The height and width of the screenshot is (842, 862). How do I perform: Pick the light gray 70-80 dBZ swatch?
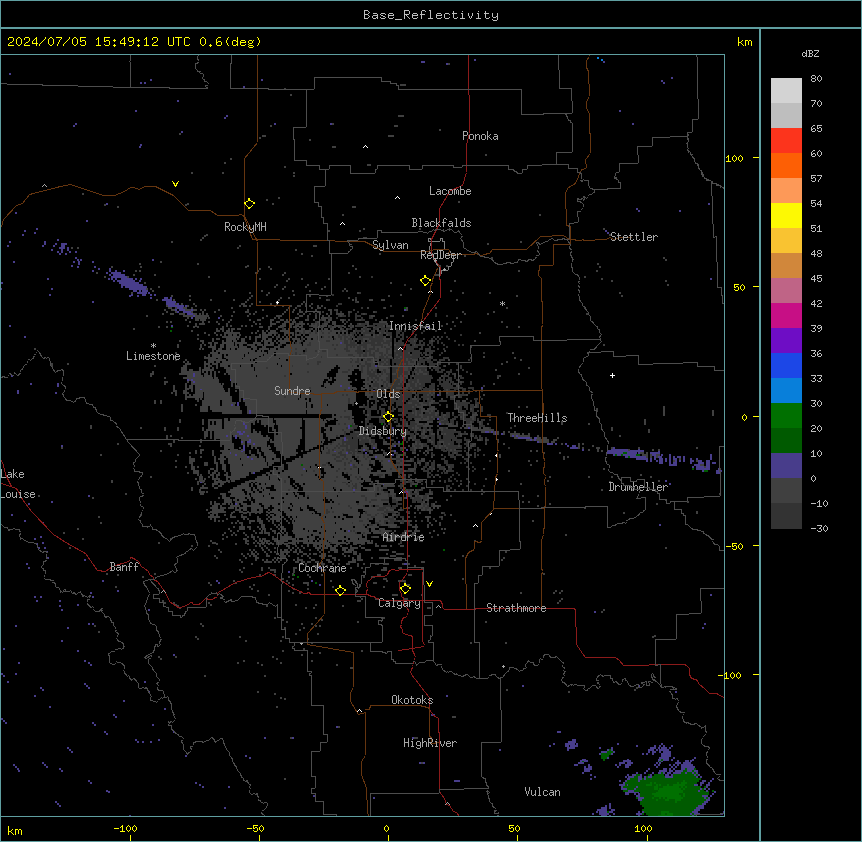(786, 91)
